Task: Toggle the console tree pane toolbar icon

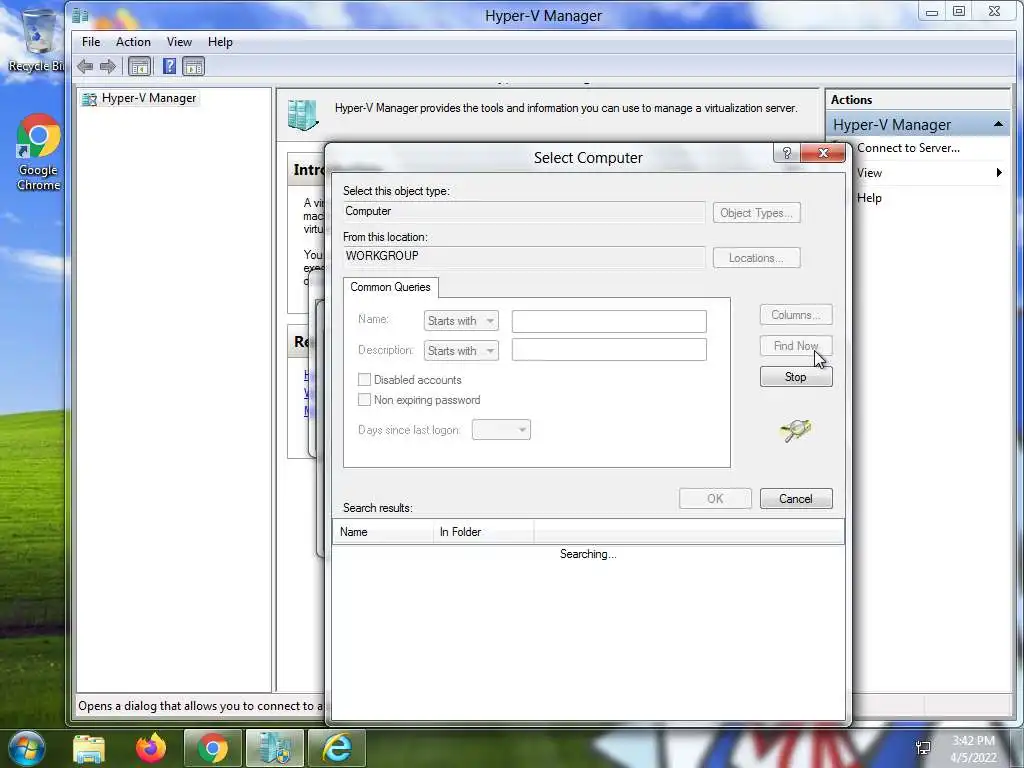Action: coord(139,66)
